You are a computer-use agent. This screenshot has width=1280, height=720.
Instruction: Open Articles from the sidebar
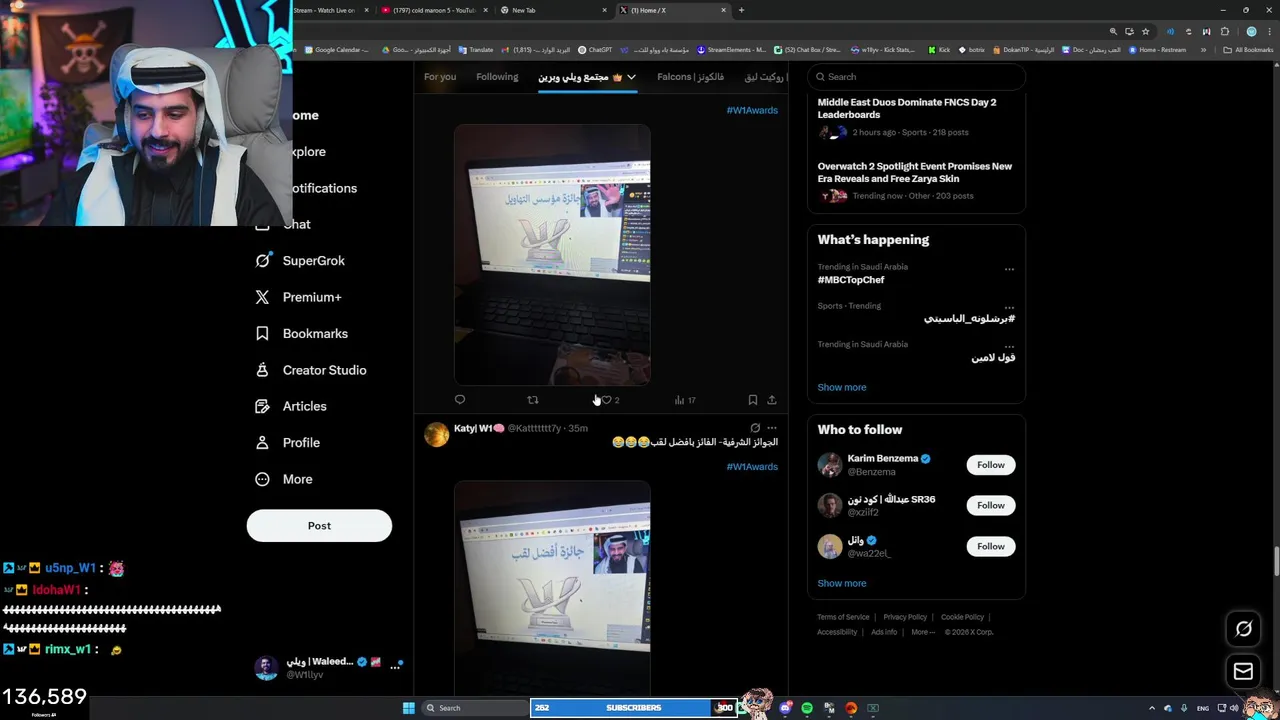tap(291, 406)
